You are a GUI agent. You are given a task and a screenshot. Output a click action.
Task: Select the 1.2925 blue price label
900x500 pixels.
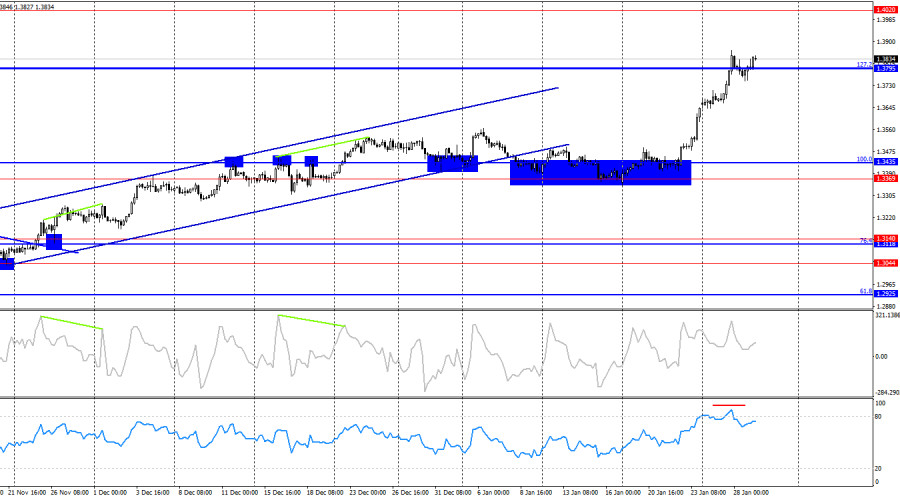pyautogui.click(x=885, y=294)
